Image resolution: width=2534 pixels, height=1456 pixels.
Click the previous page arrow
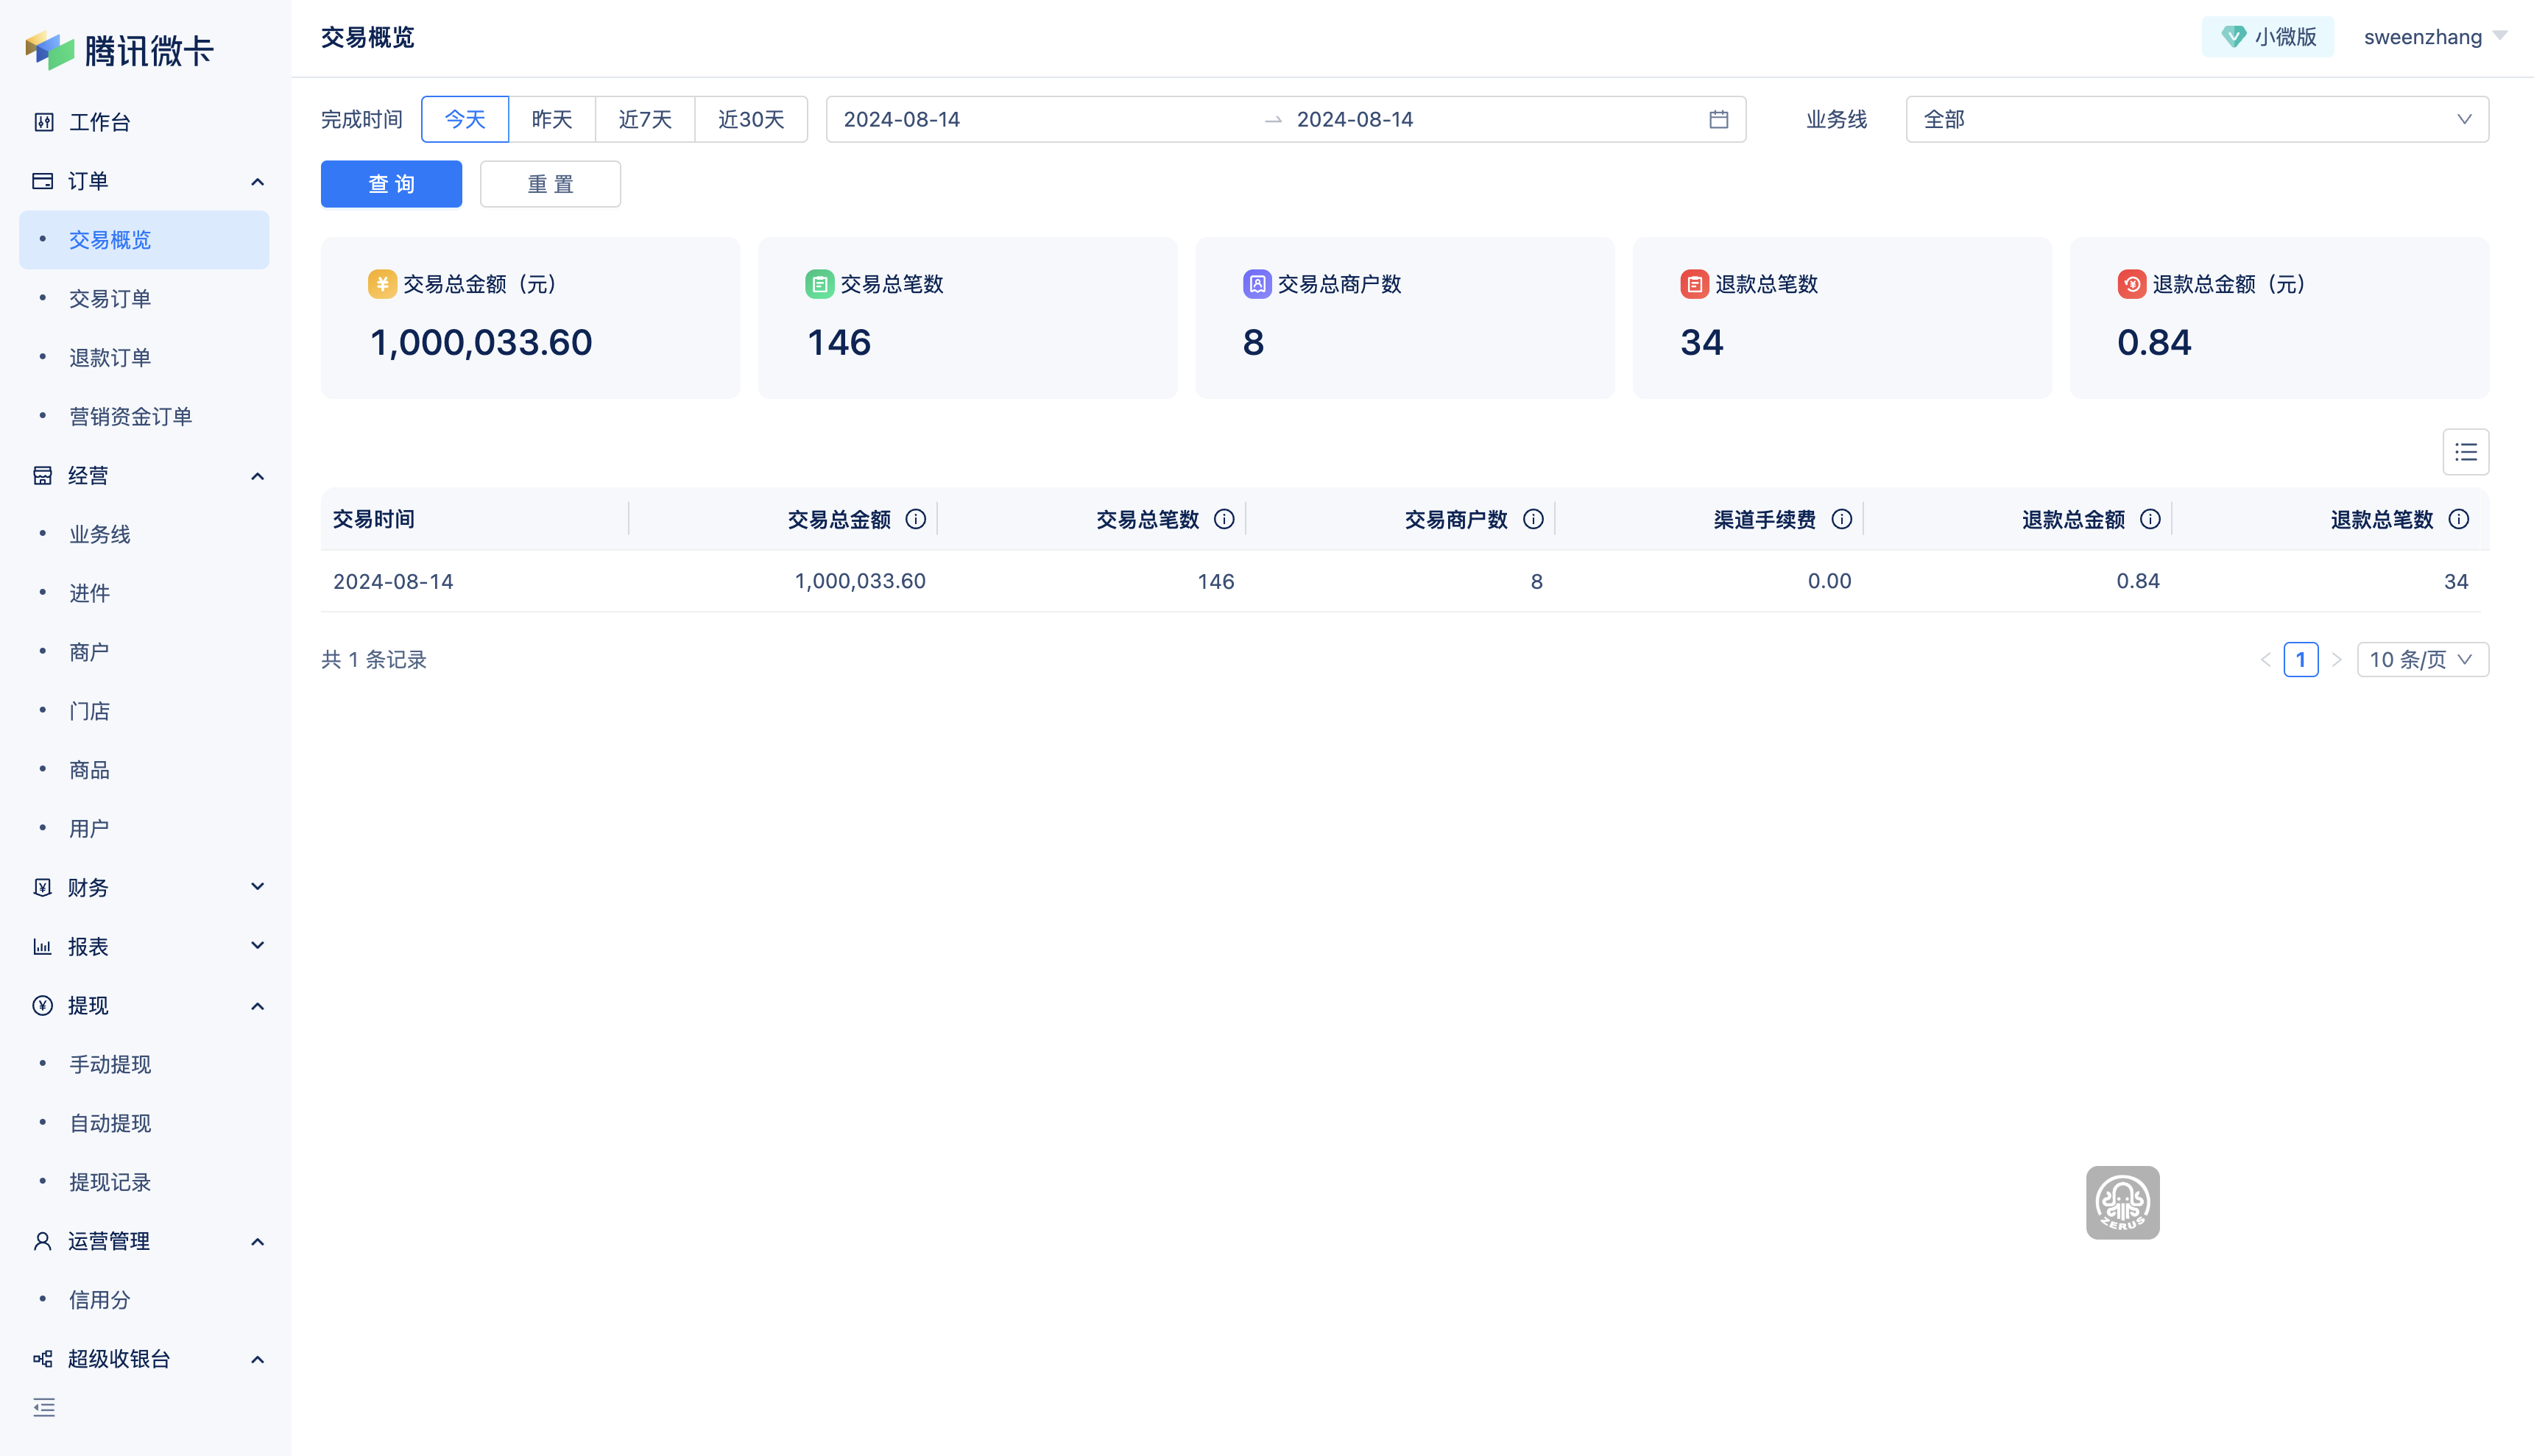click(x=2265, y=659)
